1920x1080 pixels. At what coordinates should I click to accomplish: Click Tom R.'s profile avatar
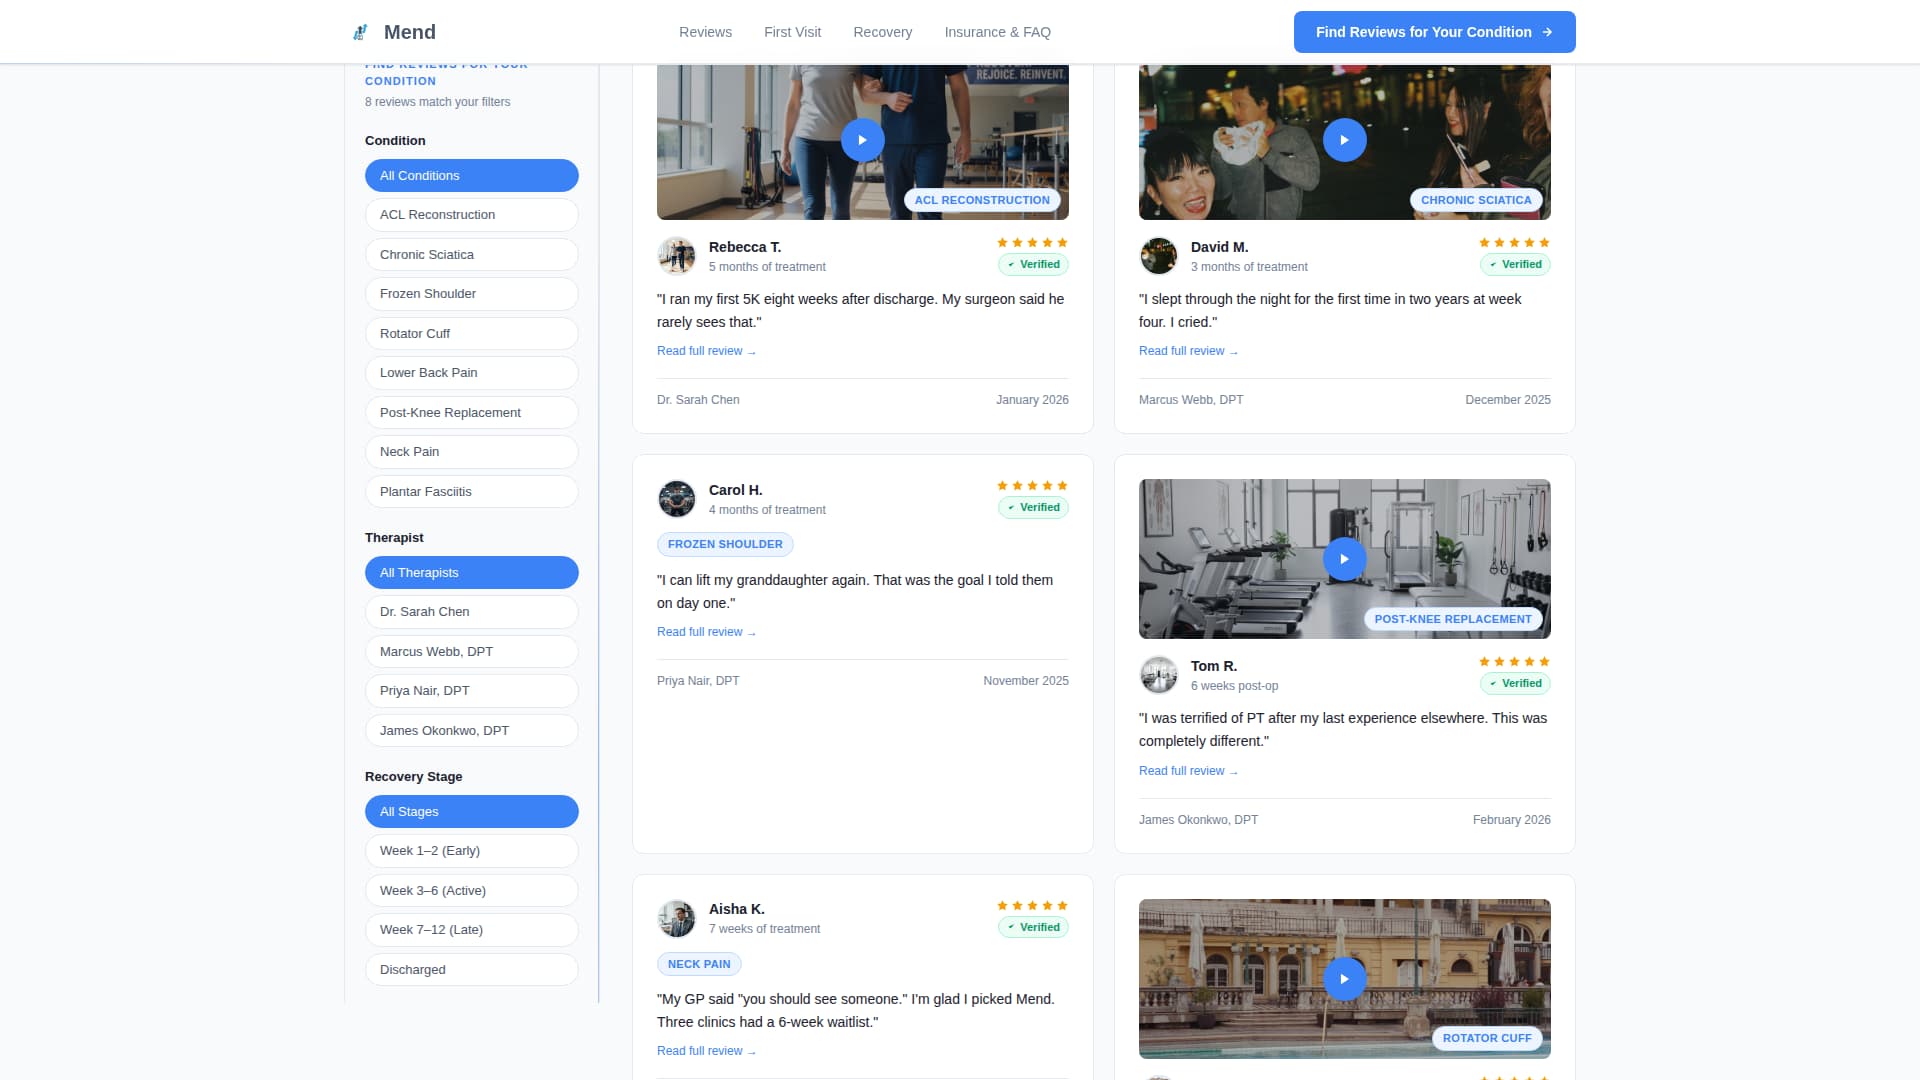coord(1158,675)
